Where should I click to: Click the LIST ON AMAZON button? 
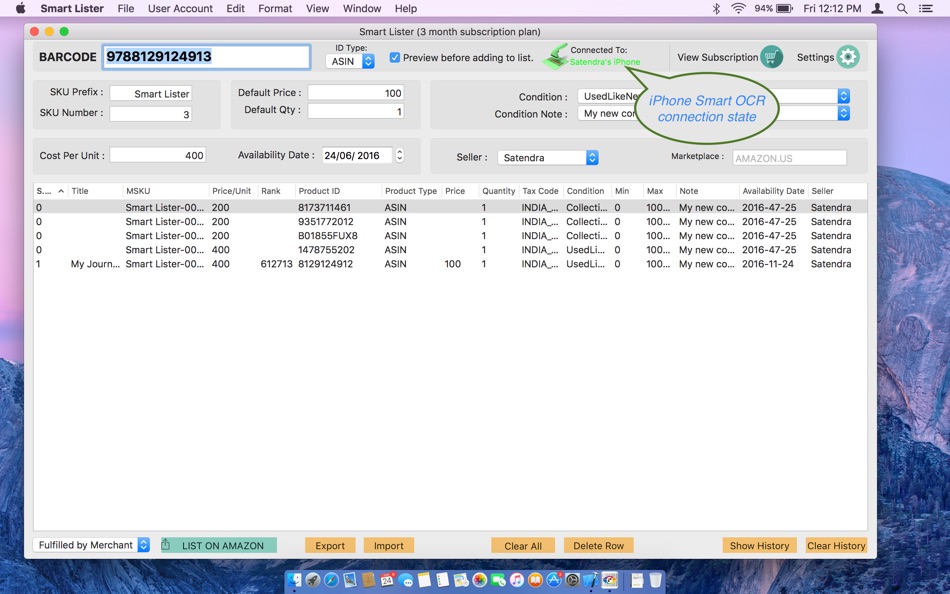[219, 546]
